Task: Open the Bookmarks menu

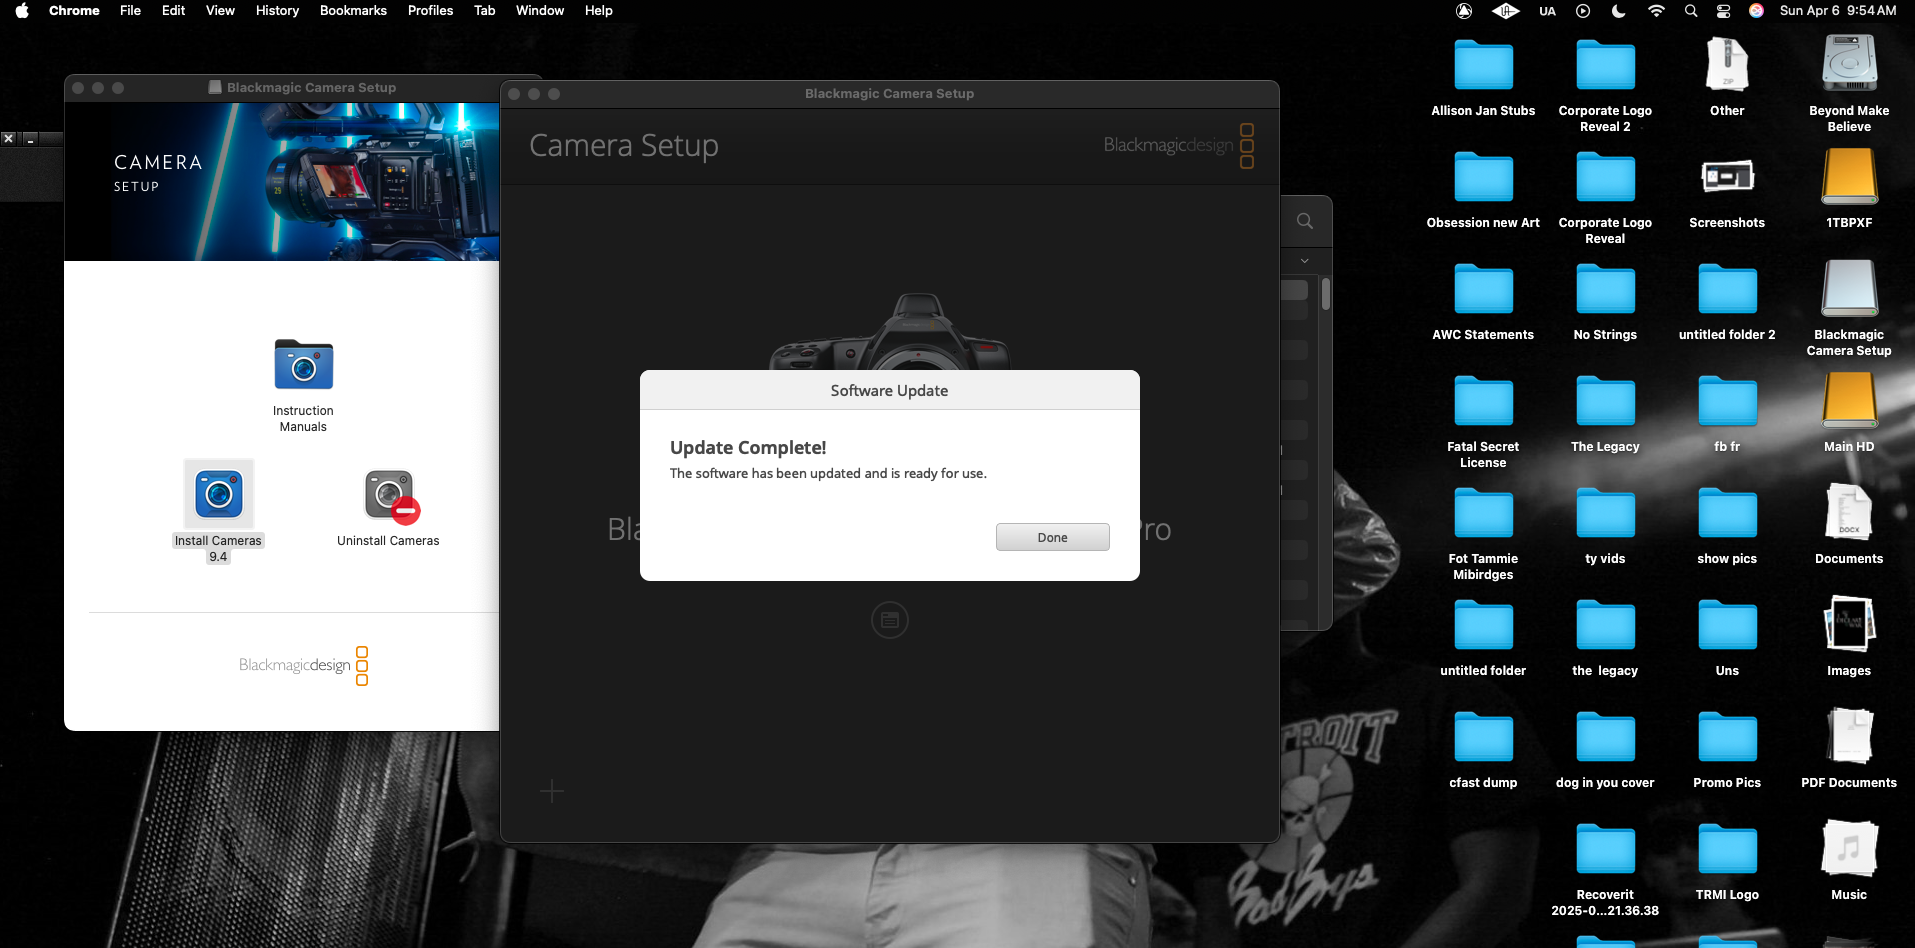Action: [353, 10]
